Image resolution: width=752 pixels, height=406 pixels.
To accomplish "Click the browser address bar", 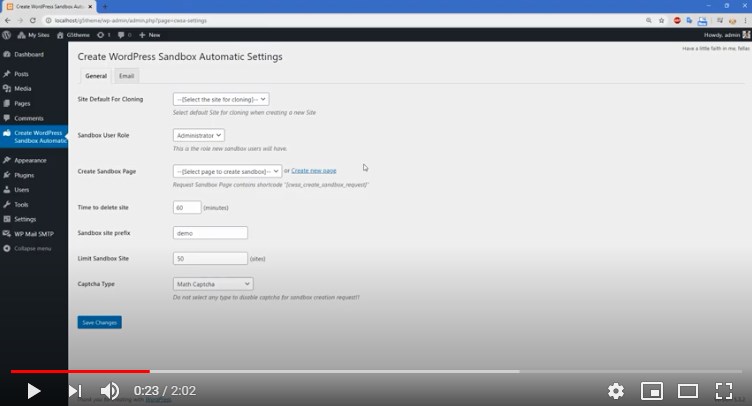I will coord(345,21).
